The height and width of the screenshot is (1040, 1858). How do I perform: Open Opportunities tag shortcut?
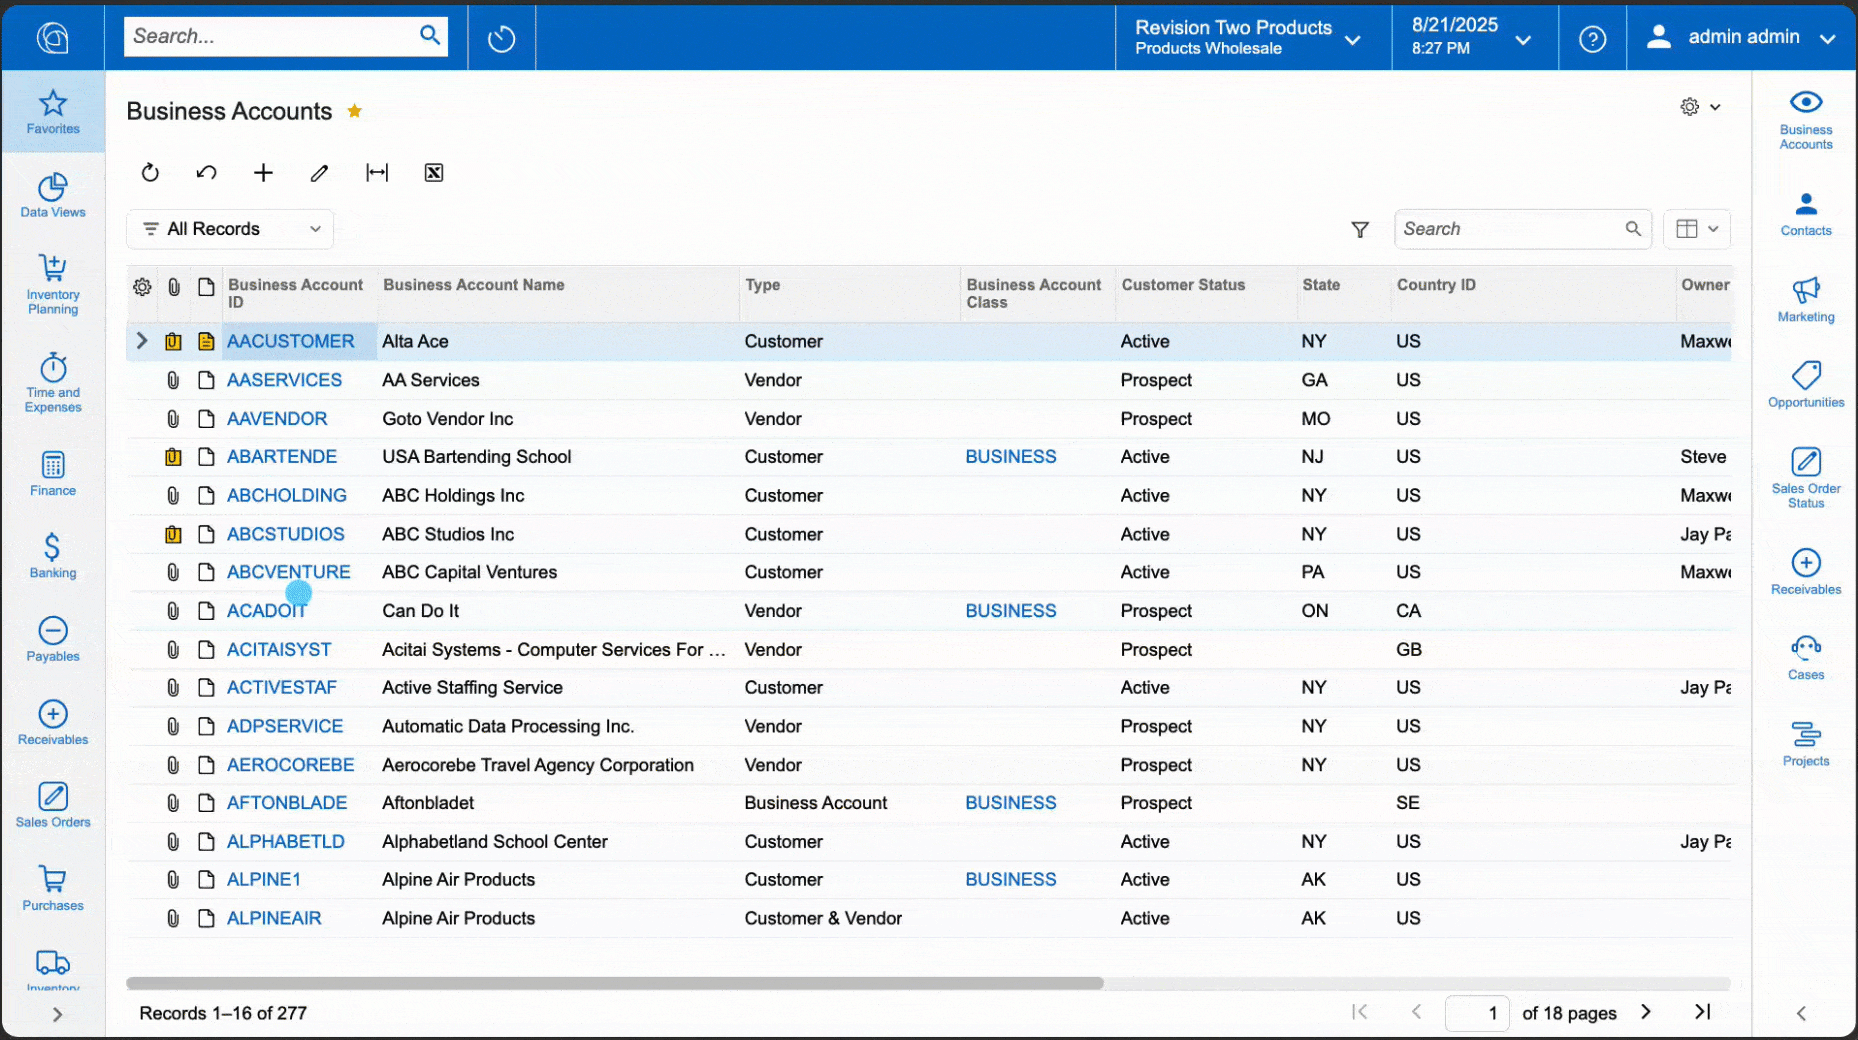tap(1805, 385)
